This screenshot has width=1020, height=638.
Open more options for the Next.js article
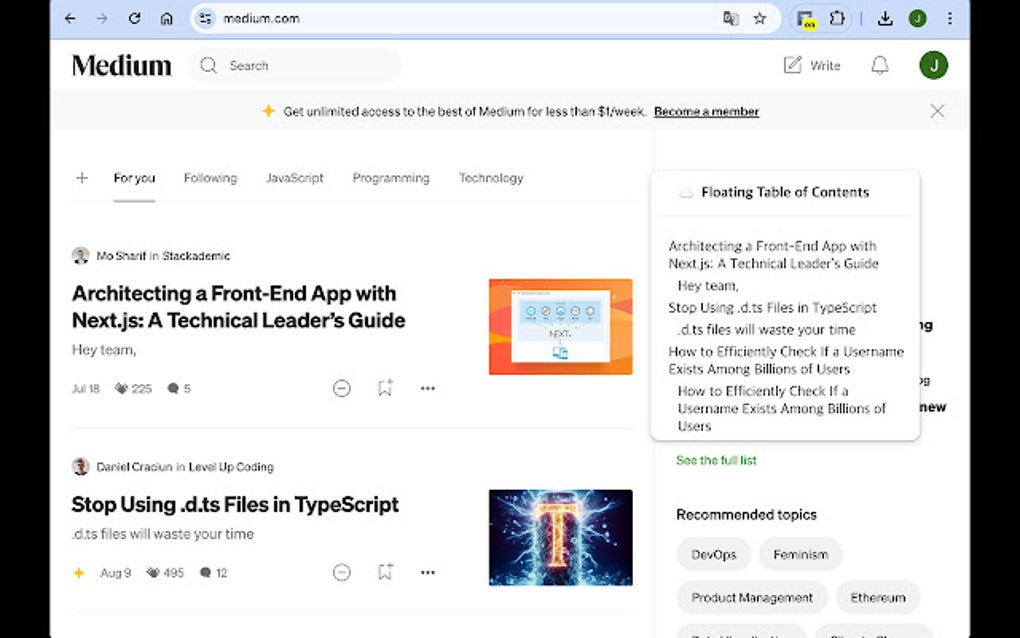coord(428,388)
